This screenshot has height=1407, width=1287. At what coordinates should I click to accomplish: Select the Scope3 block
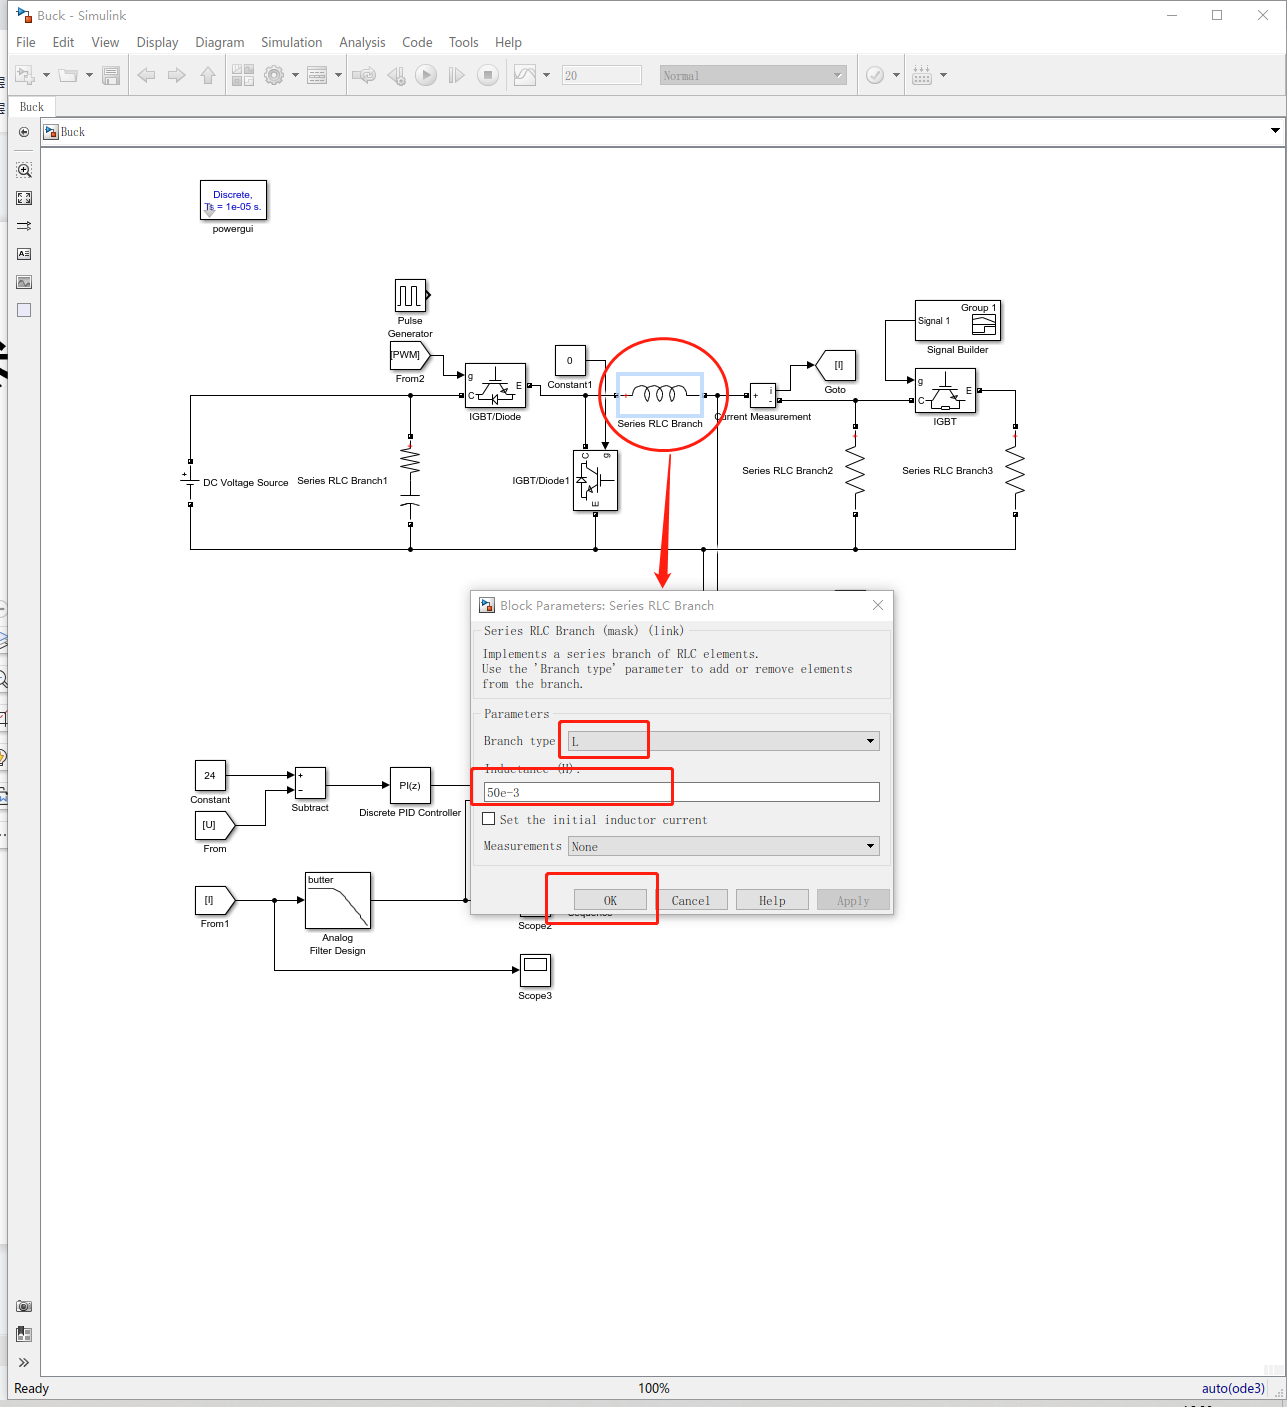(536, 970)
